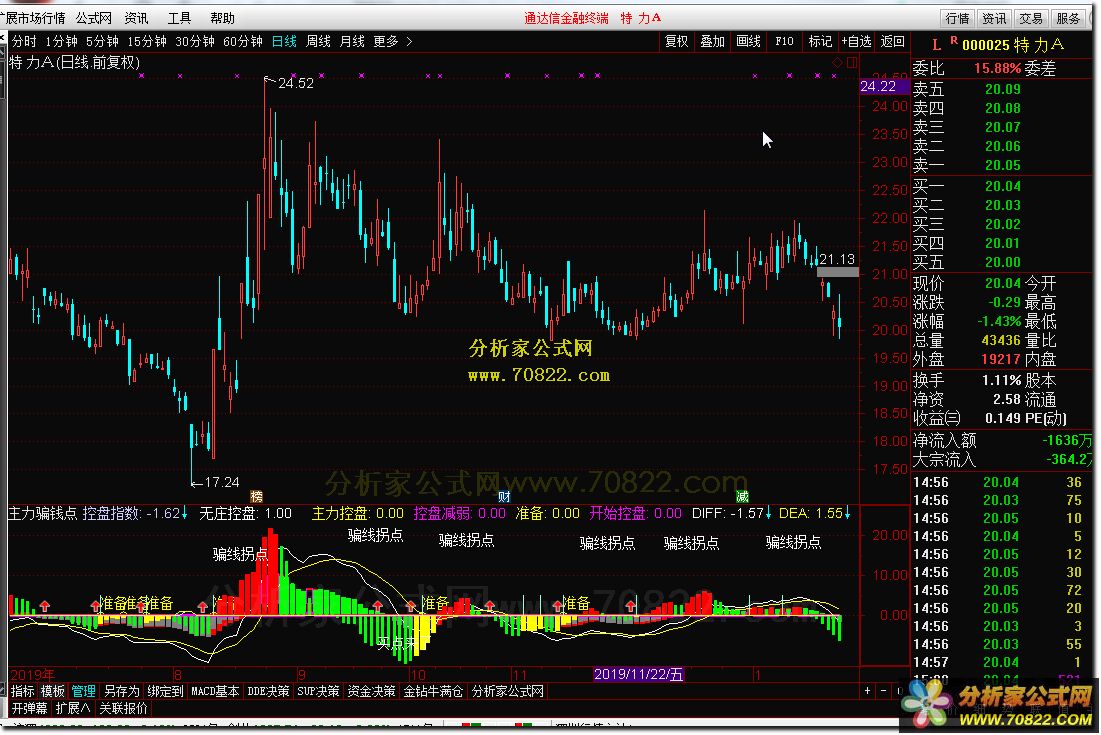
Task: Expand 更多 timeframe options arrow
Action: (x=409, y=41)
